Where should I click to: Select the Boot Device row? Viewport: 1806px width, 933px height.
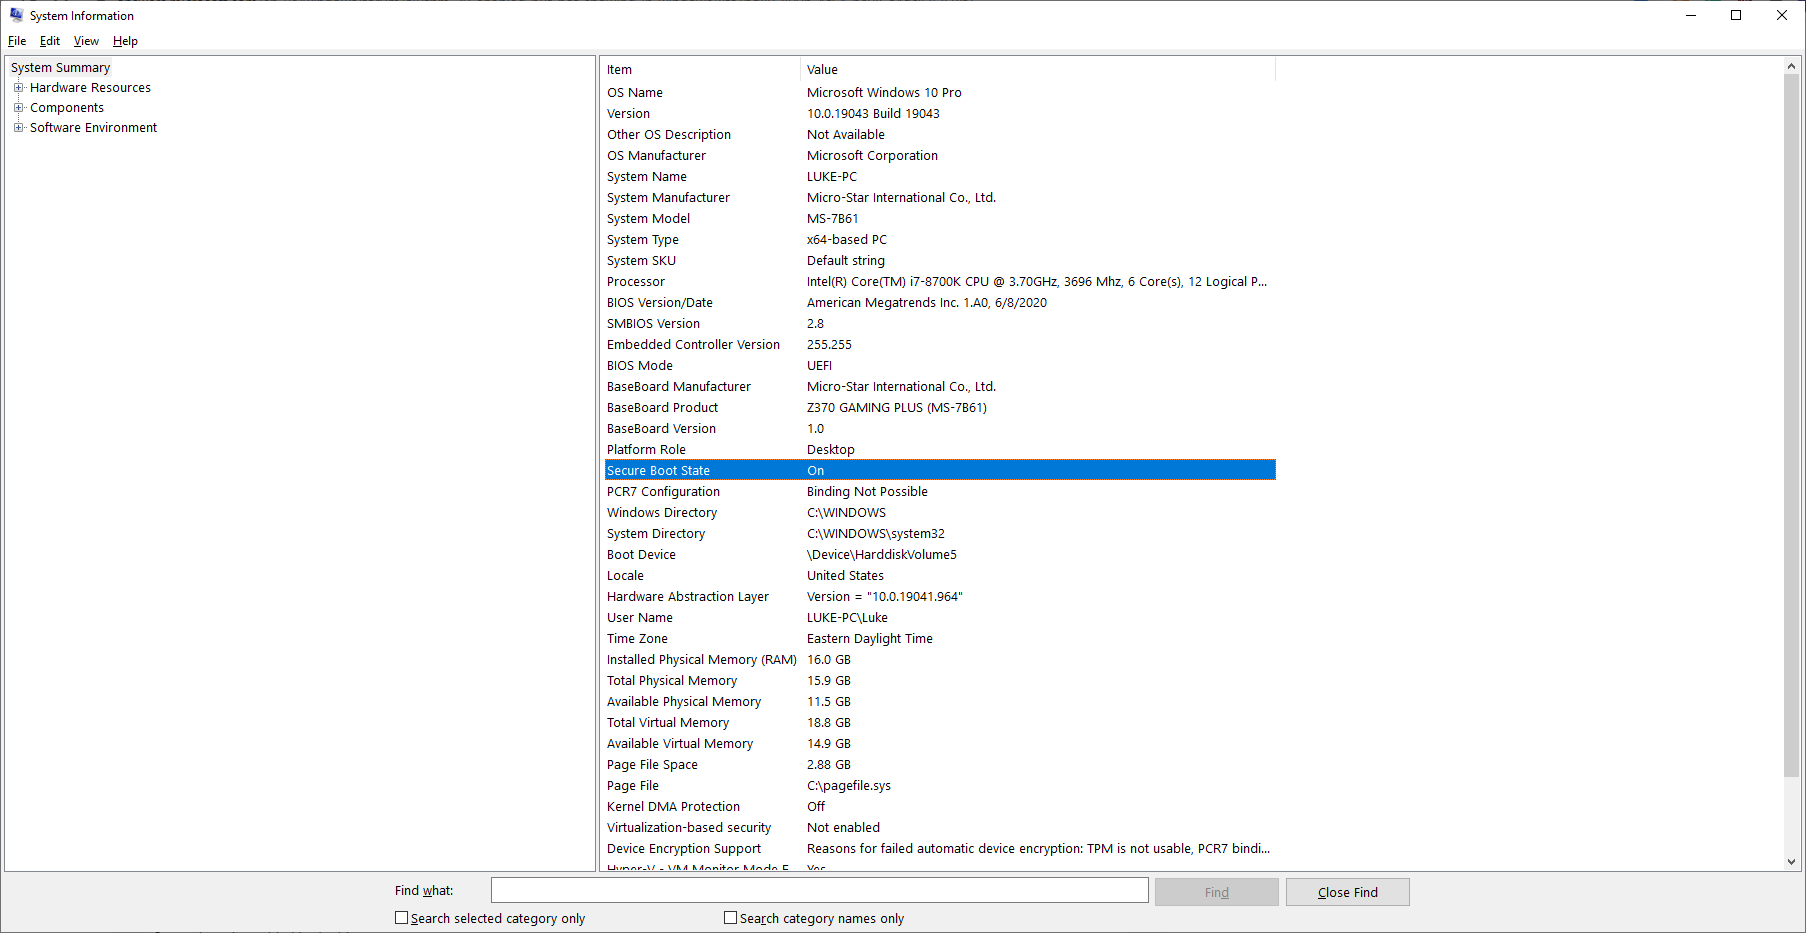click(x=940, y=555)
